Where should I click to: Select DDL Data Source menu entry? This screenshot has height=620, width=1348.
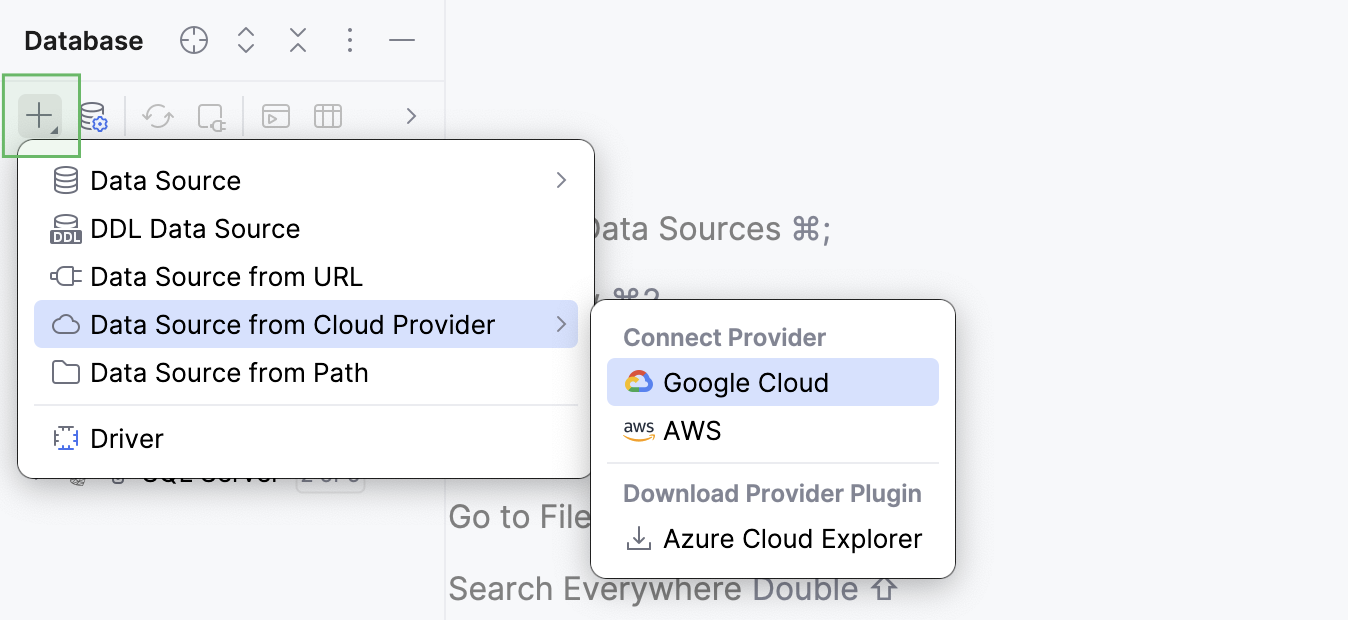click(196, 228)
